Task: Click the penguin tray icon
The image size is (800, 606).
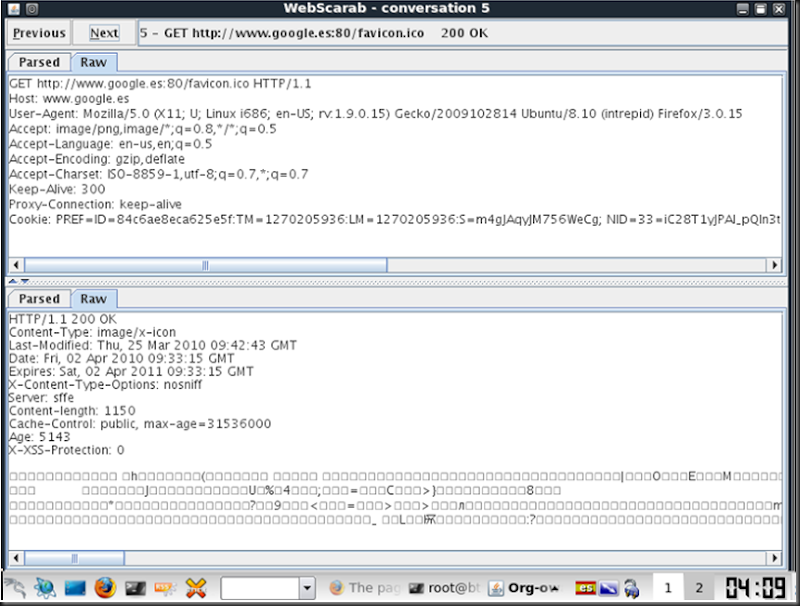Action: pyautogui.click(x=631, y=588)
